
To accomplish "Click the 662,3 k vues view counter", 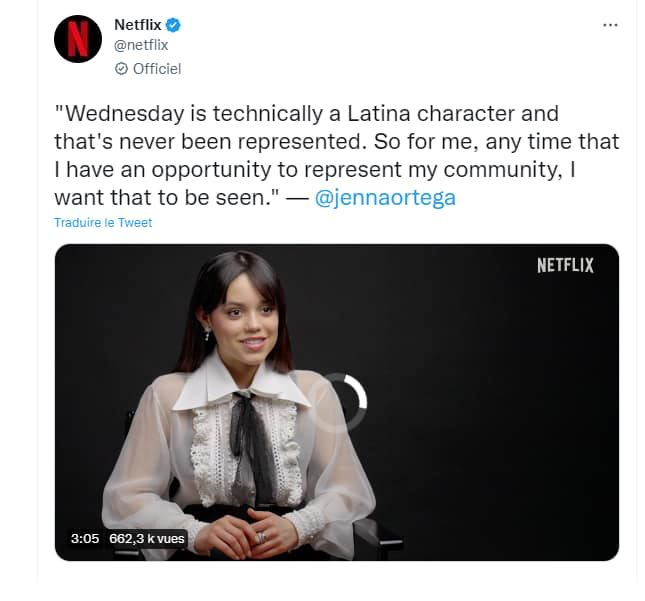I will point(147,538).
